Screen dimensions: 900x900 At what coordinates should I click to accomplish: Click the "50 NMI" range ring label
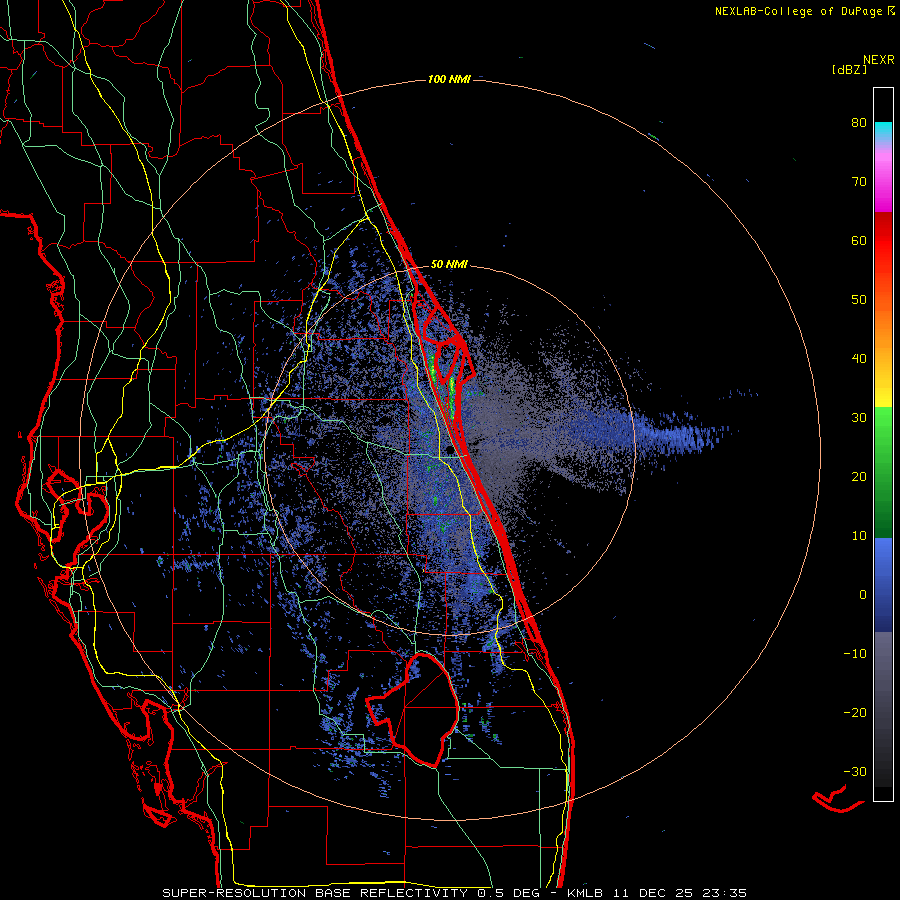tap(449, 265)
